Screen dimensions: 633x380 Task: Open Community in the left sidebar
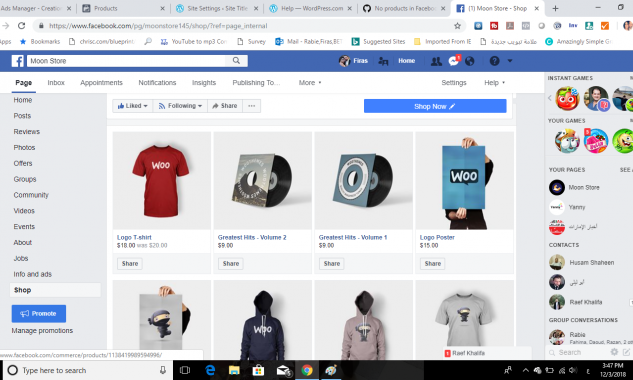click(x=31, y=195)
